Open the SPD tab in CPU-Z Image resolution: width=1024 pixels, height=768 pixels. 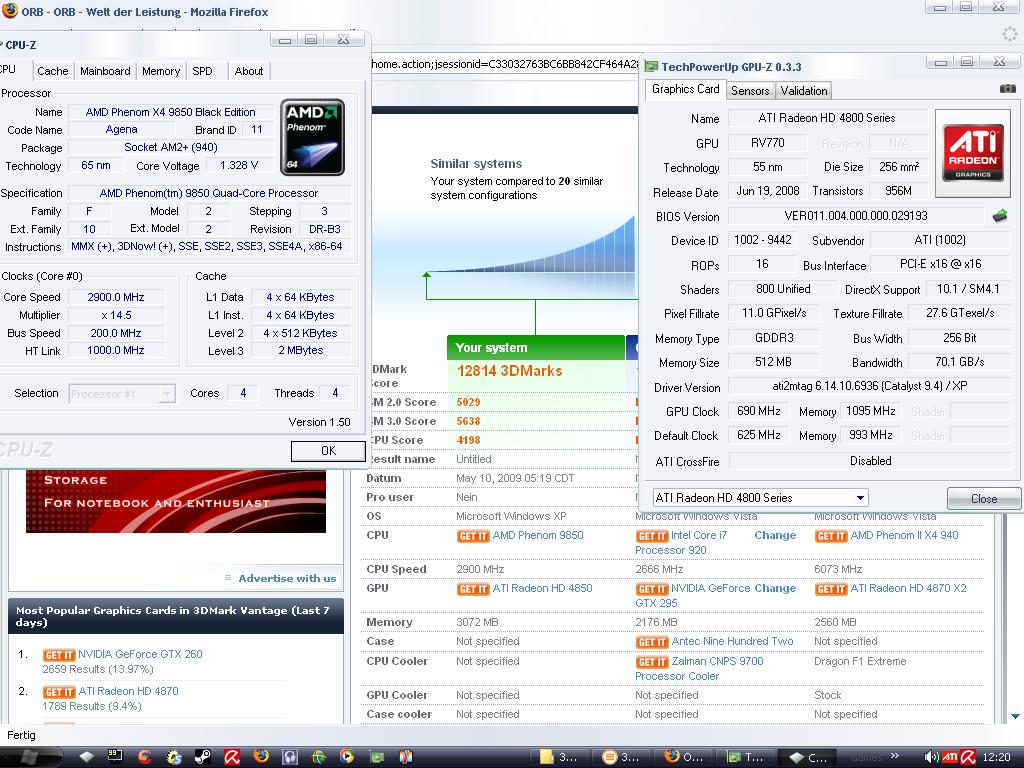(202, 71)
